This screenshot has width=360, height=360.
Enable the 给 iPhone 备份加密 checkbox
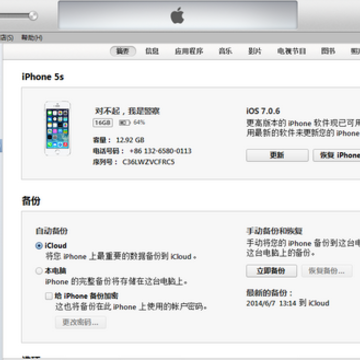49,296
